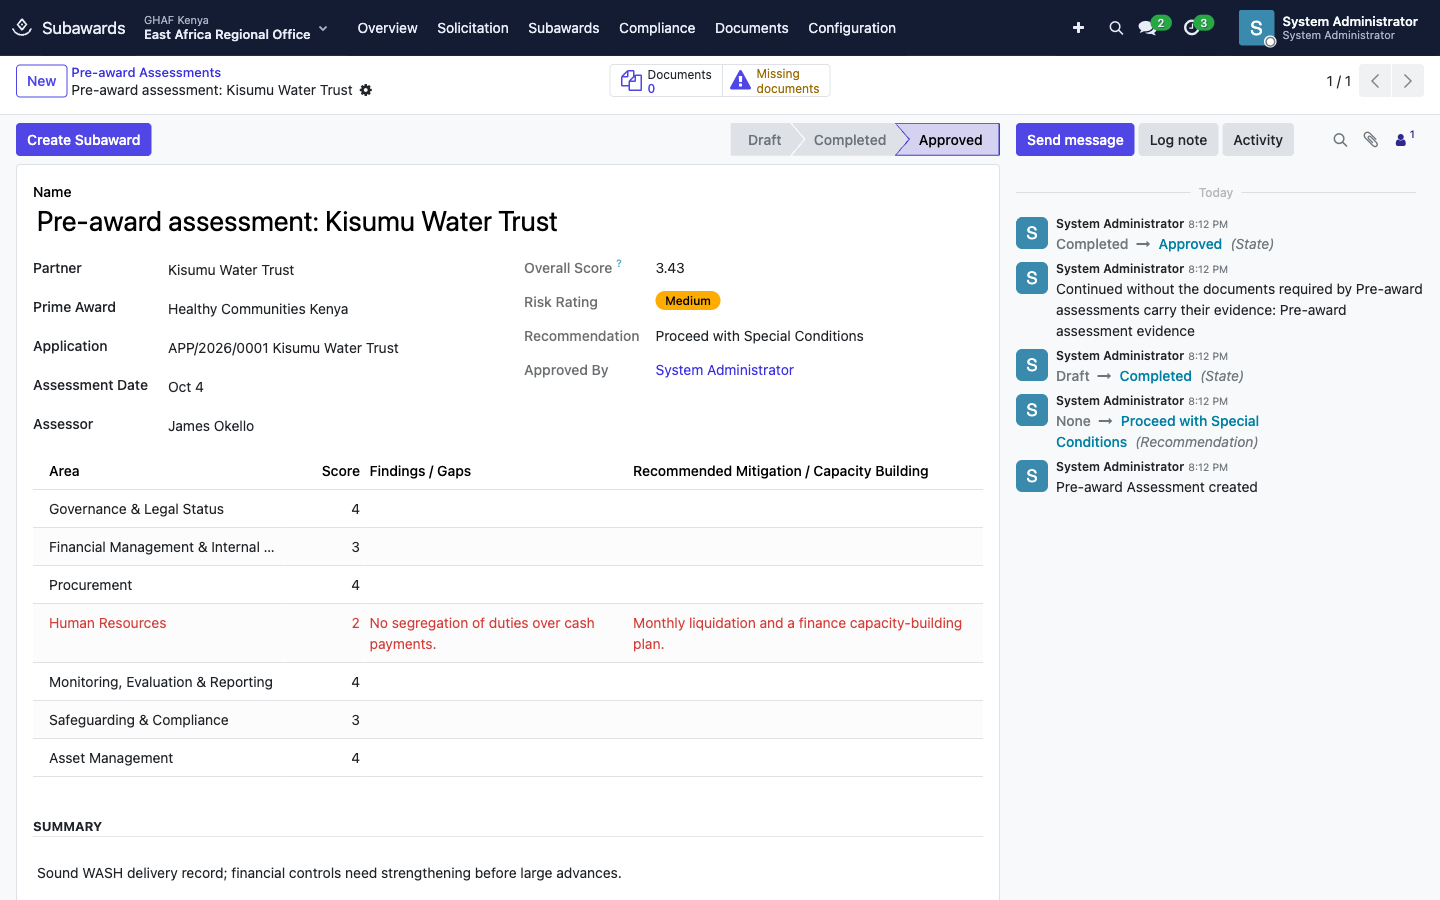The image size is (1440, 900).
Task: Go to the next record arrow
Action: pos(1408,81)
